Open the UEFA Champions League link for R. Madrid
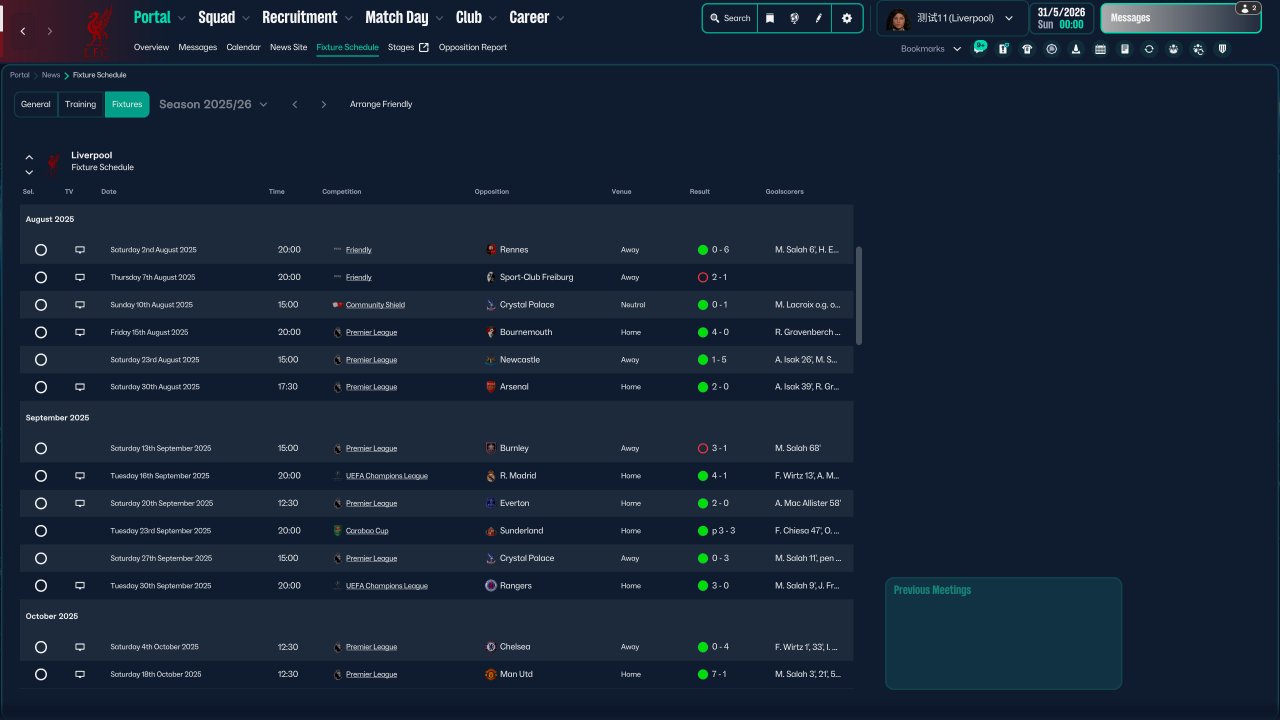Viewport: 1280px width, 720px height. tap(386, 476)
